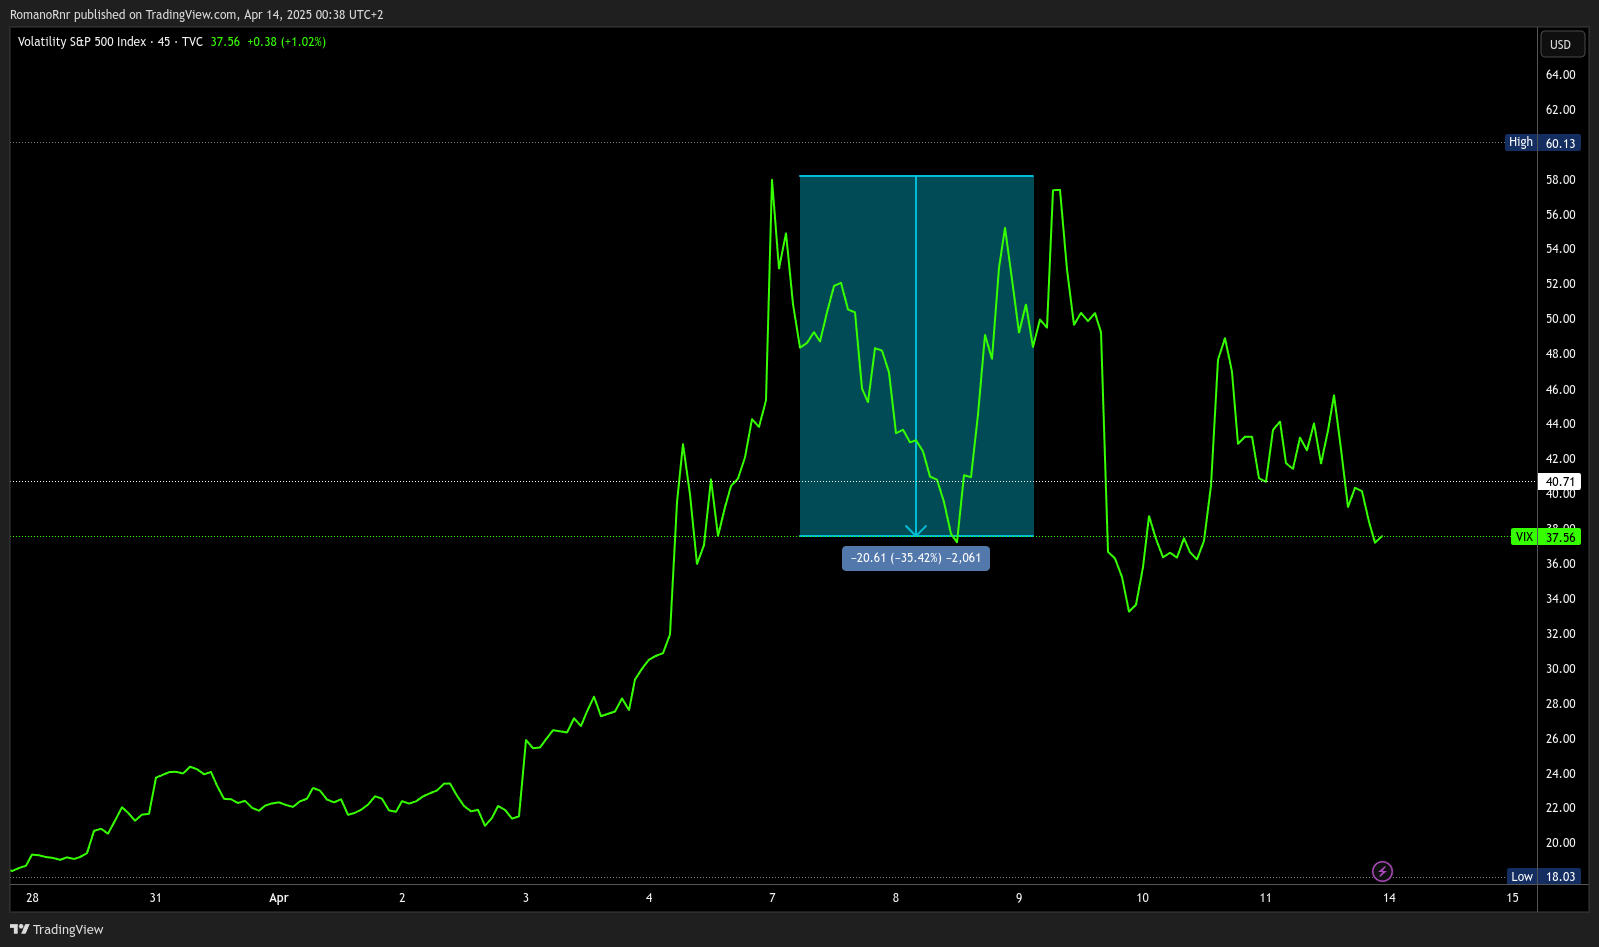The image size is (1599, 947).
Task: Click the 14 date marker on time axis
Action: click(x=1389, y=898)
